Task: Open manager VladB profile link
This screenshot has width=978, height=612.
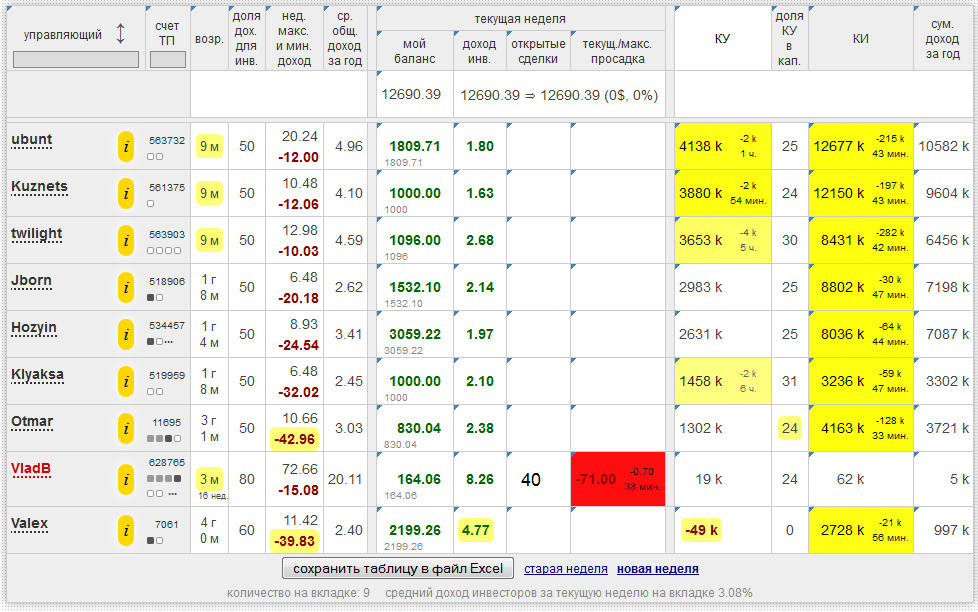Action: click(31, 469)
